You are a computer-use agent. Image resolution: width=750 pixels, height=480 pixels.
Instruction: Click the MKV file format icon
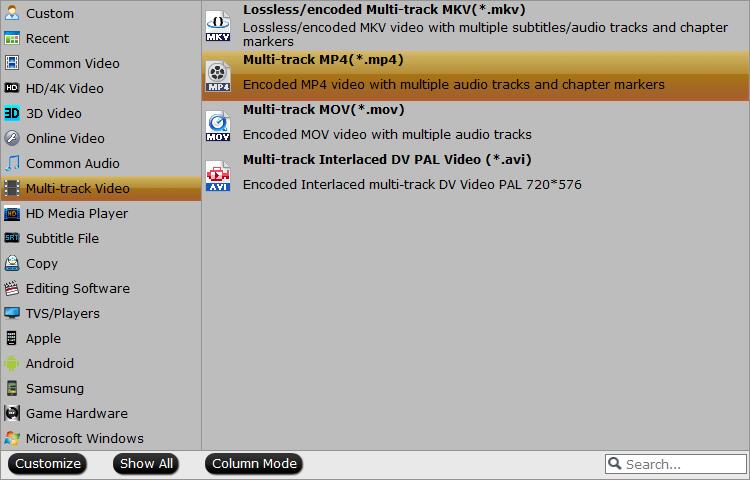[218, 26]
